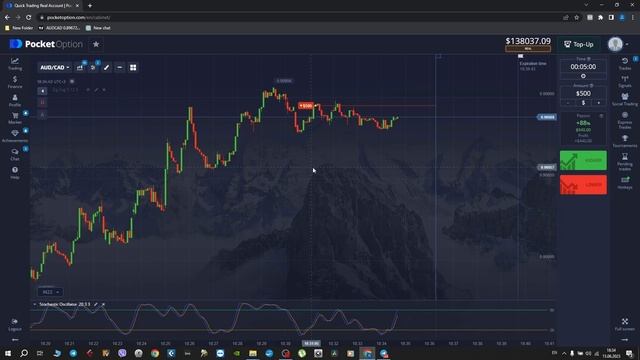Viewport: 640px width, 360px height.
Task: Open timeframe M dropdown at chart bottom-left
Action: coord(50,292)
